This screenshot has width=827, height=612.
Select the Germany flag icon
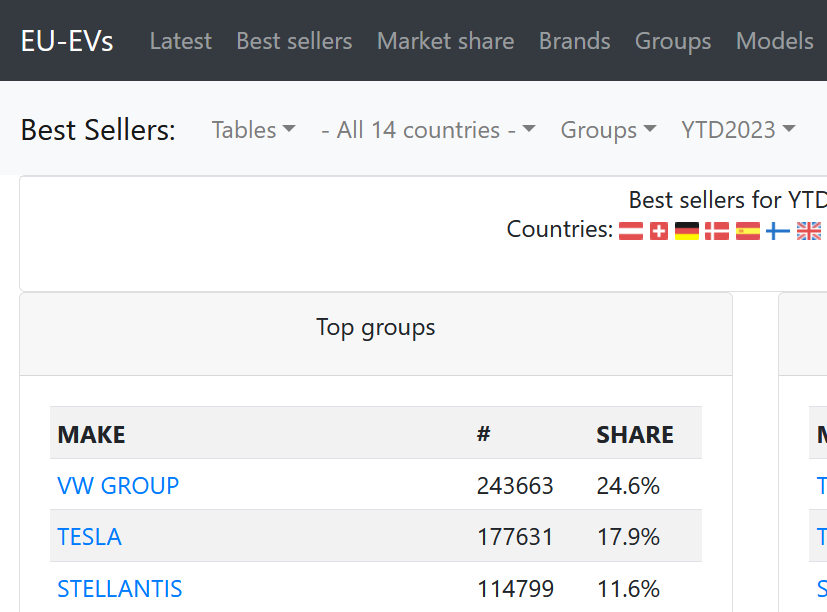(687, 231)
